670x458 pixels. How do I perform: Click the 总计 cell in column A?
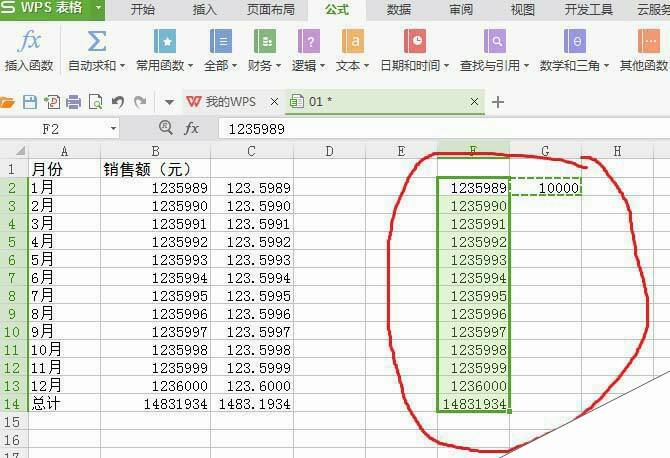[x=64, y=404]
